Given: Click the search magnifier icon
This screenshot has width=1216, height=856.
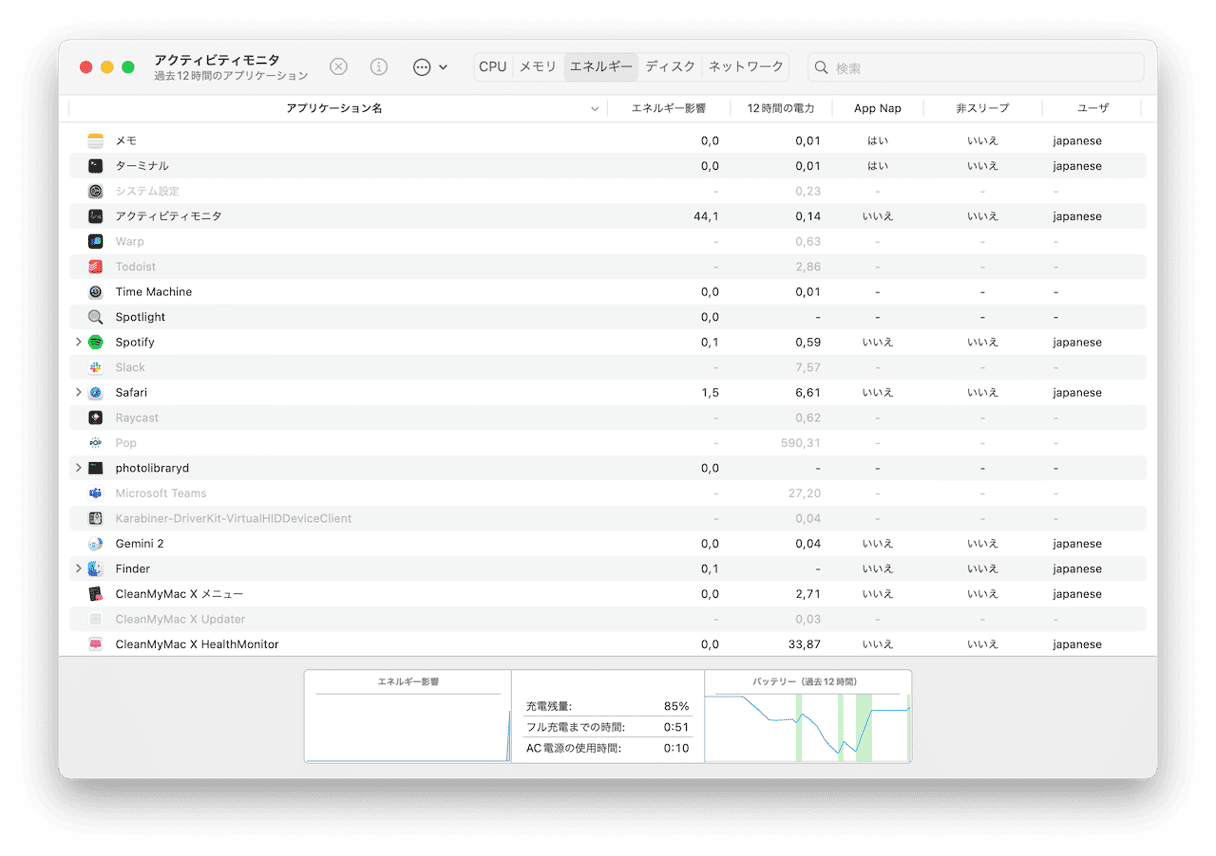Looking at the screenshot, I should coord(821,68).
